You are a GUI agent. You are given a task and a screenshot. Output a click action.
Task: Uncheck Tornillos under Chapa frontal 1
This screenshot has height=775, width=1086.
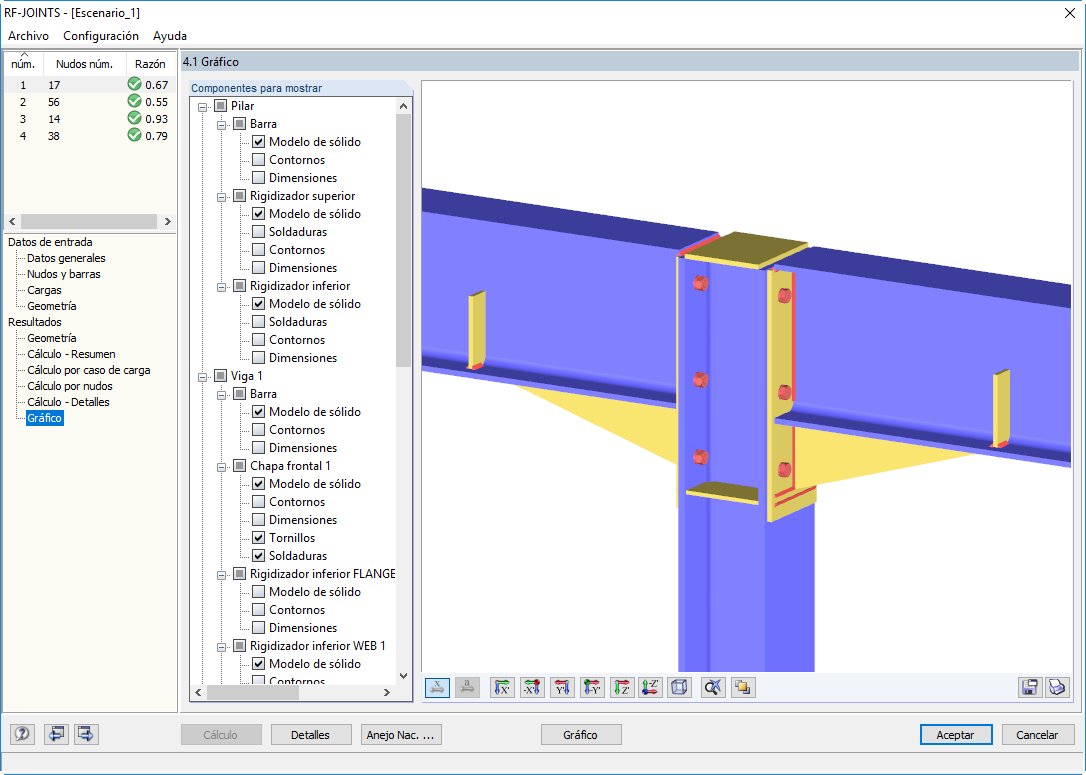[258, 537]
